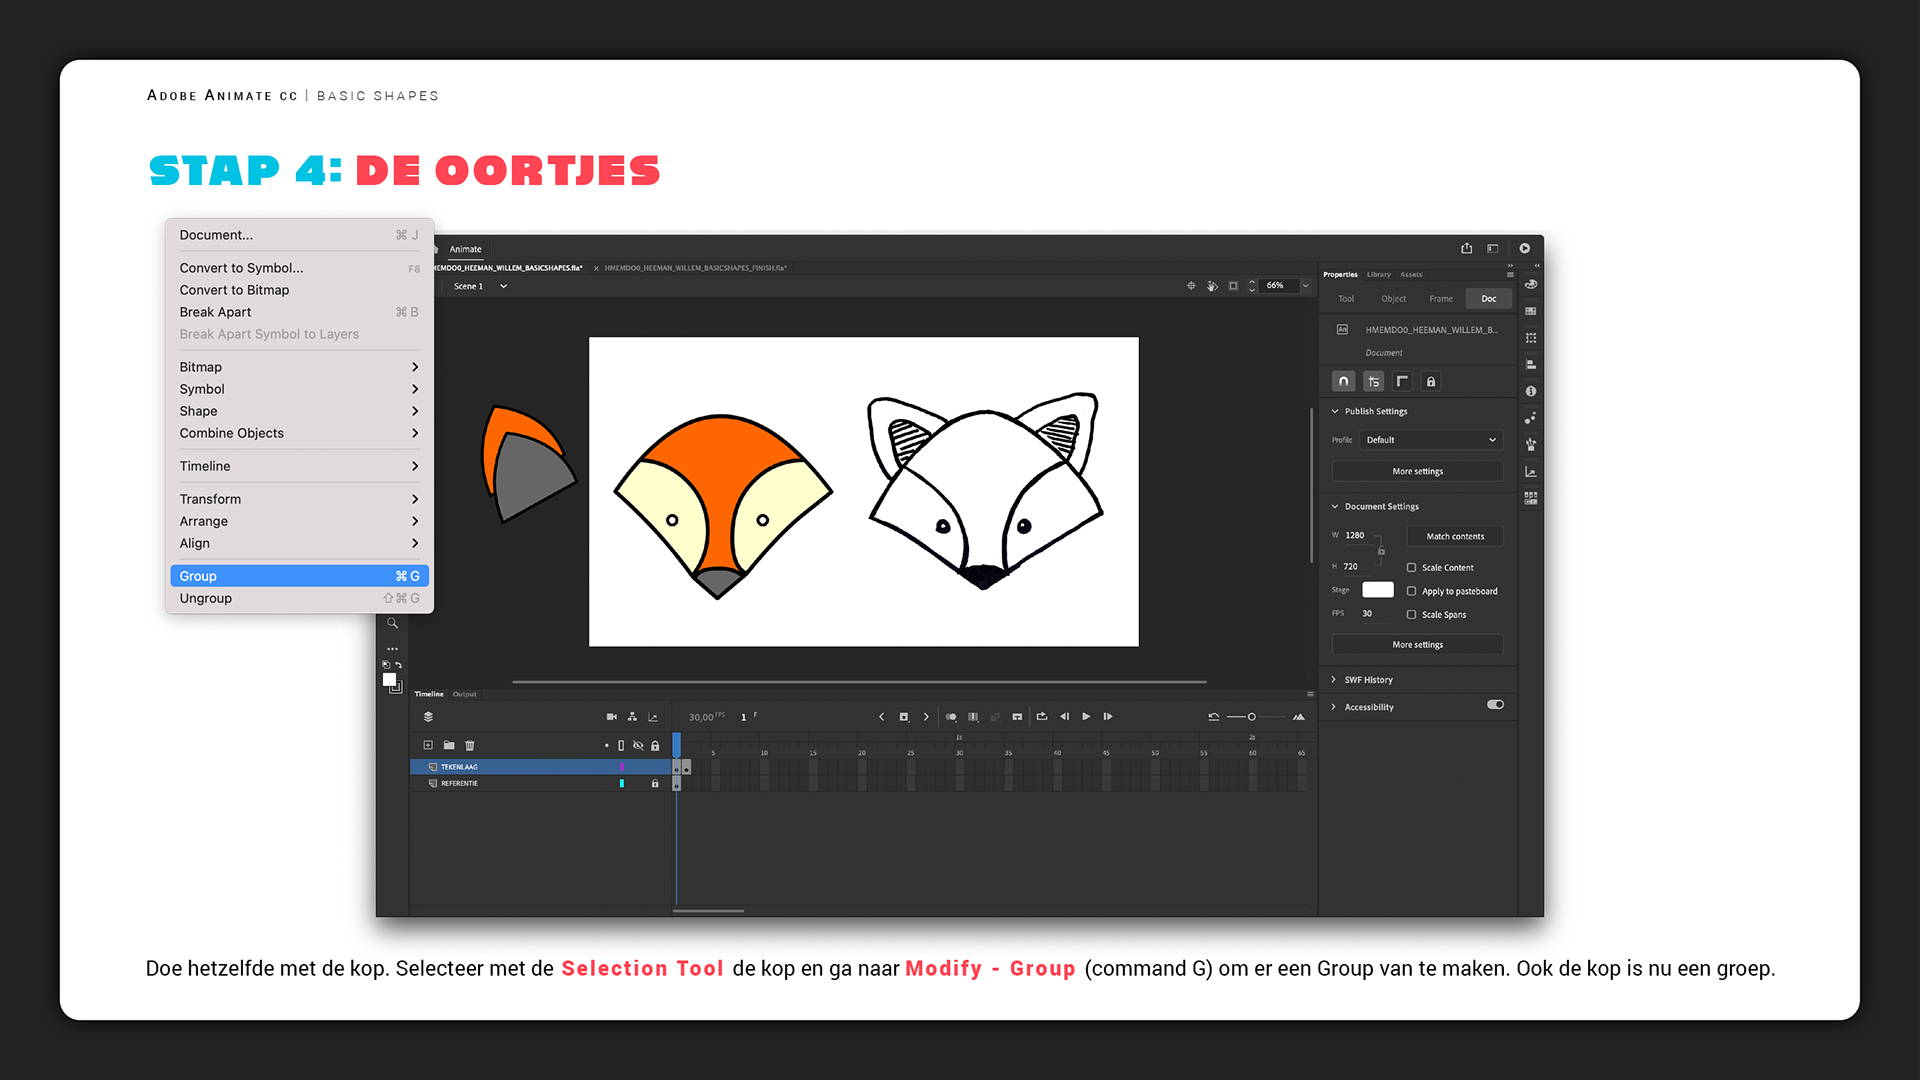The height and width of the screenshot is (1080, 1920).
Task: Click the Test Movie play icon
Action: (x=1524, y=249)
